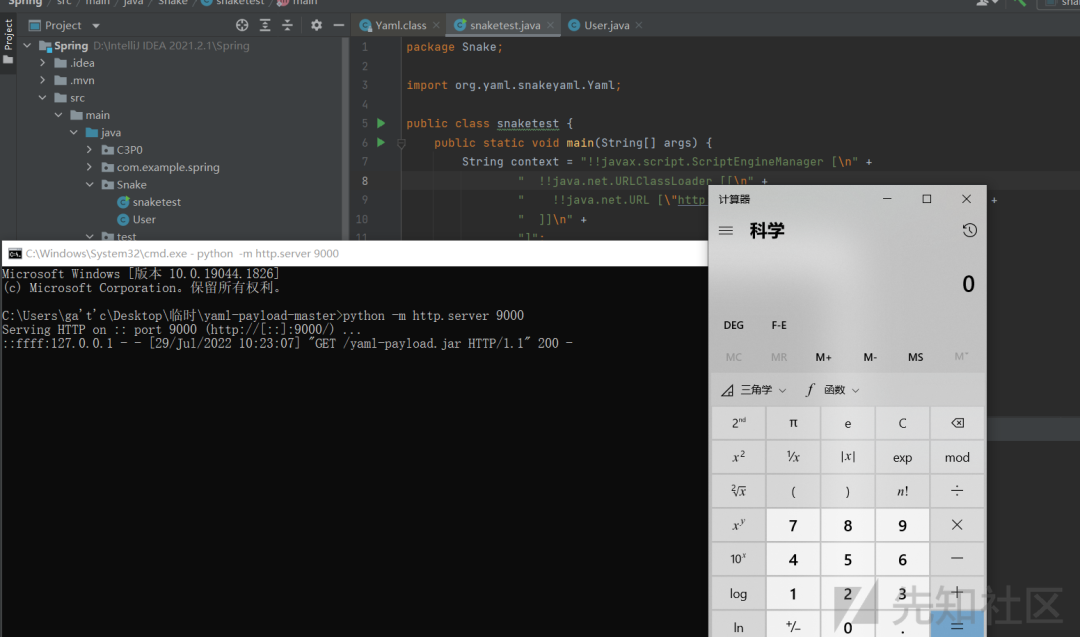
Task: Click calculator MS memory store button
Action: pyautogui.click(x=915, y=357)
